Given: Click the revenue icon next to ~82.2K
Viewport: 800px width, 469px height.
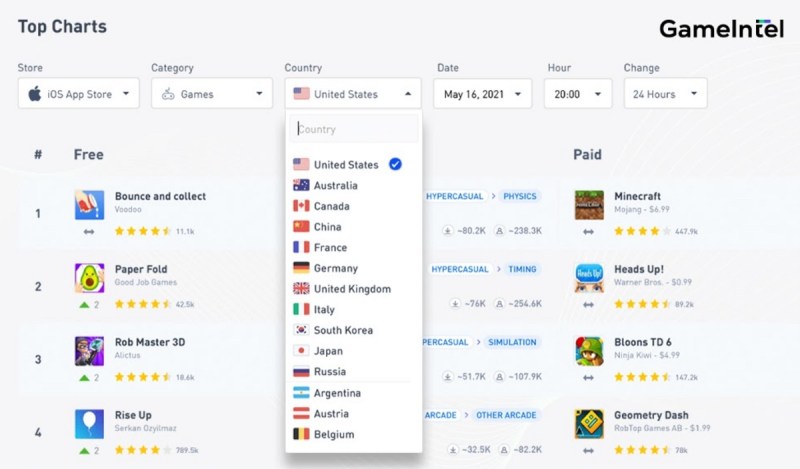Looking at the screenshot, I should (504, 450).
